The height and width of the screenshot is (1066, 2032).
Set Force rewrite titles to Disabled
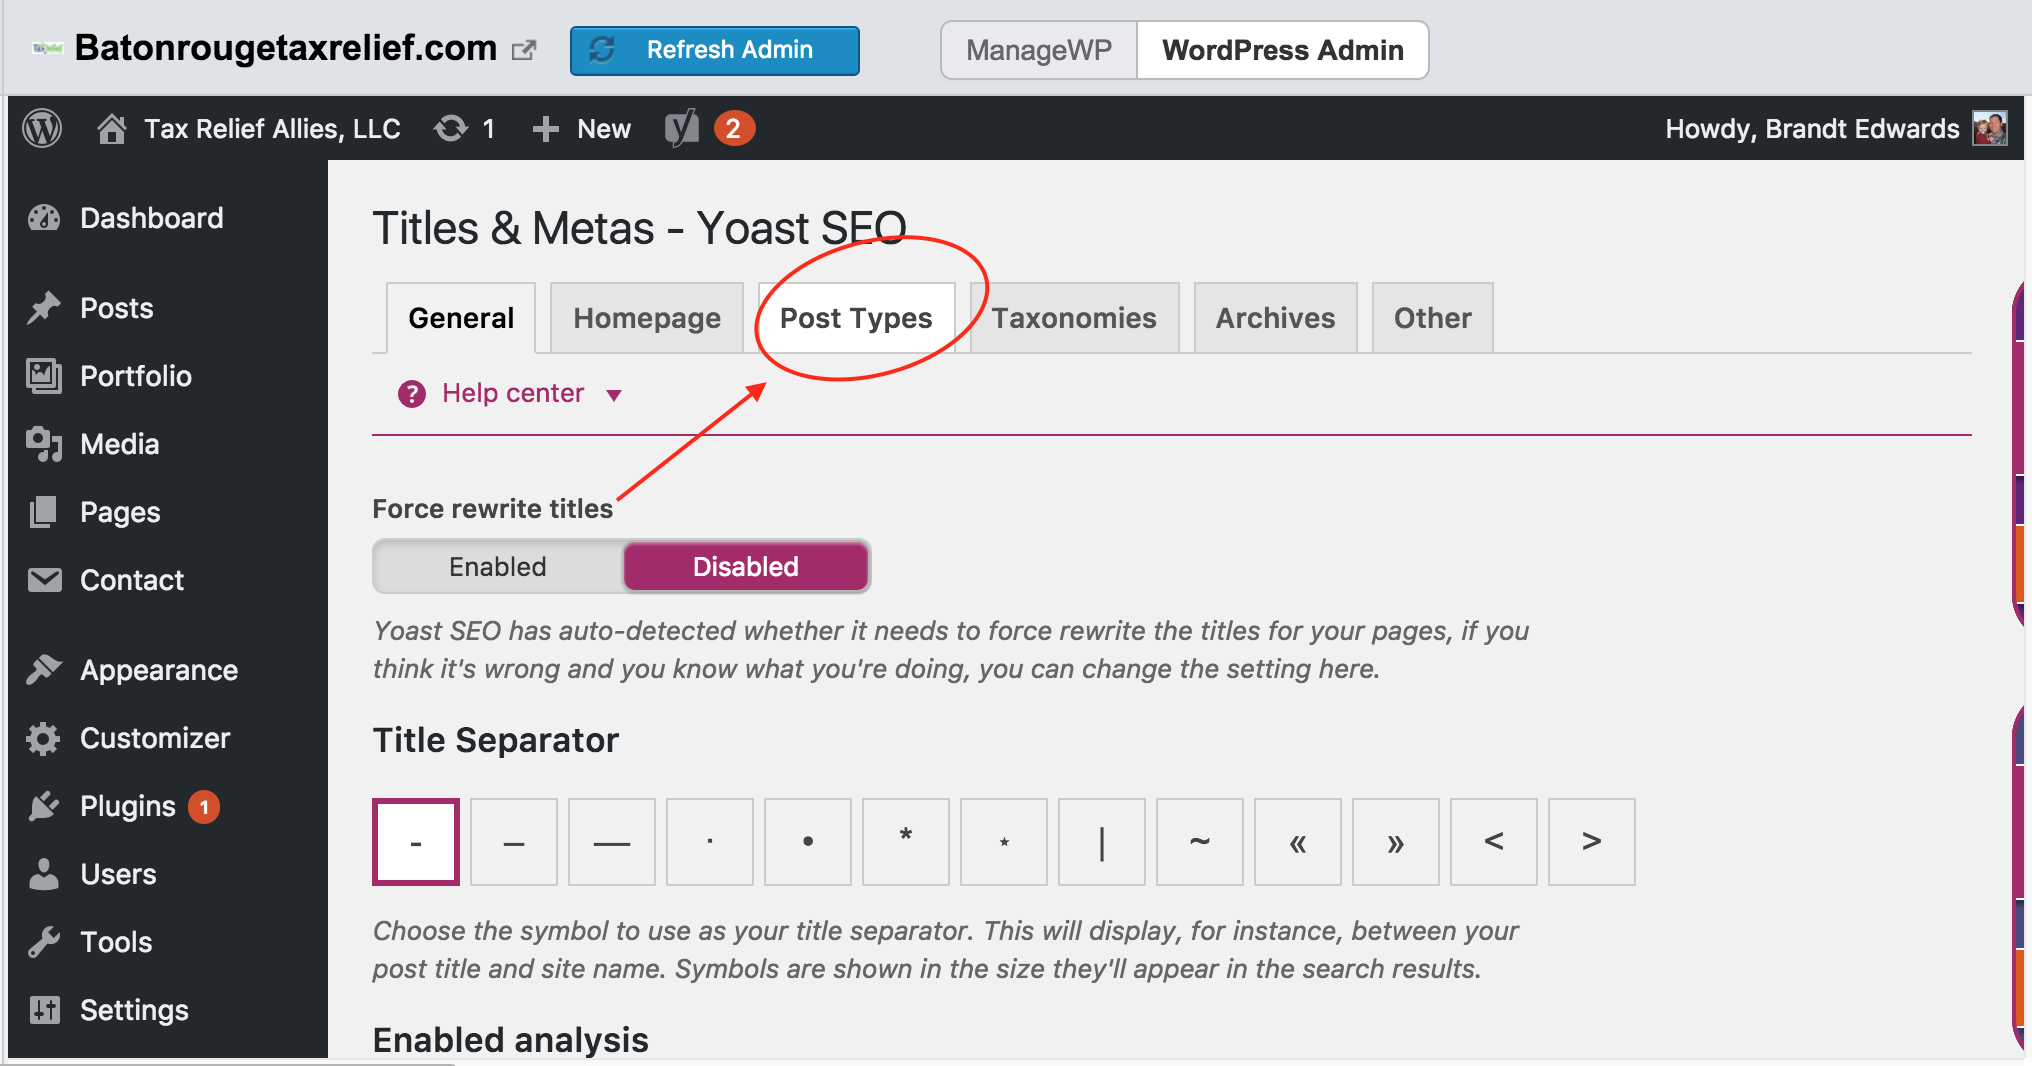click(746, 567)
